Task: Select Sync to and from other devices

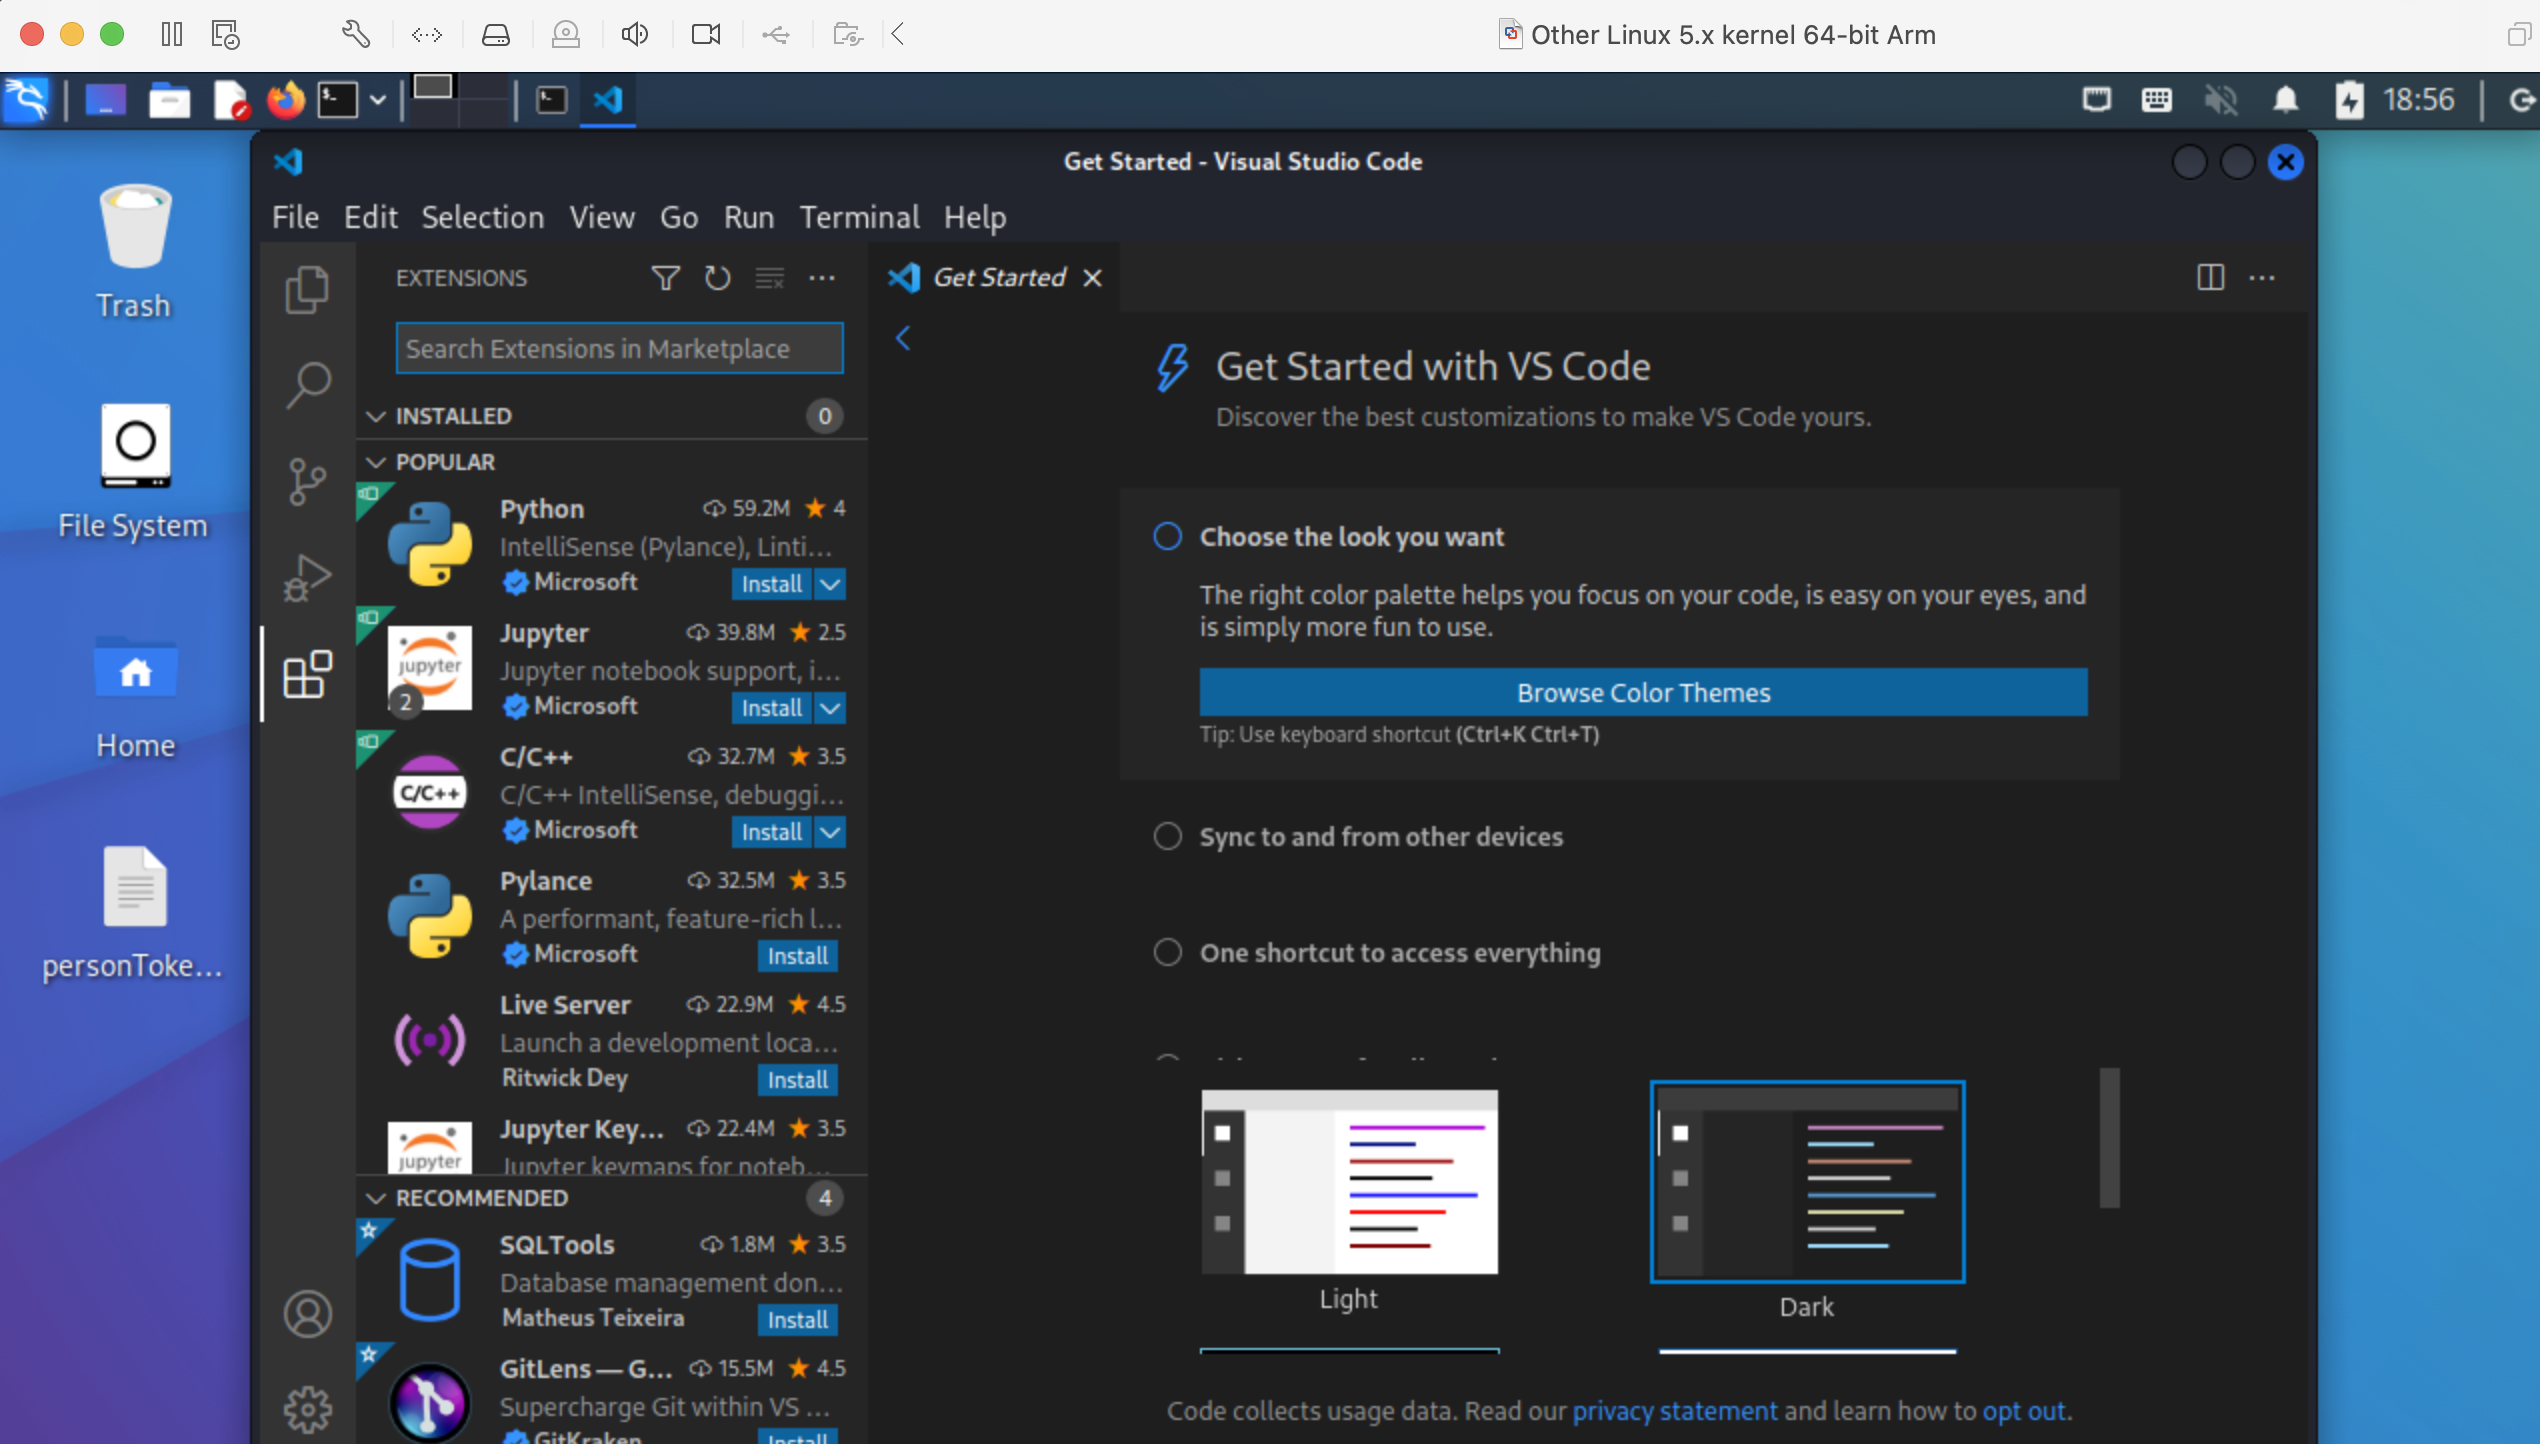Action: click(1380, 837)
